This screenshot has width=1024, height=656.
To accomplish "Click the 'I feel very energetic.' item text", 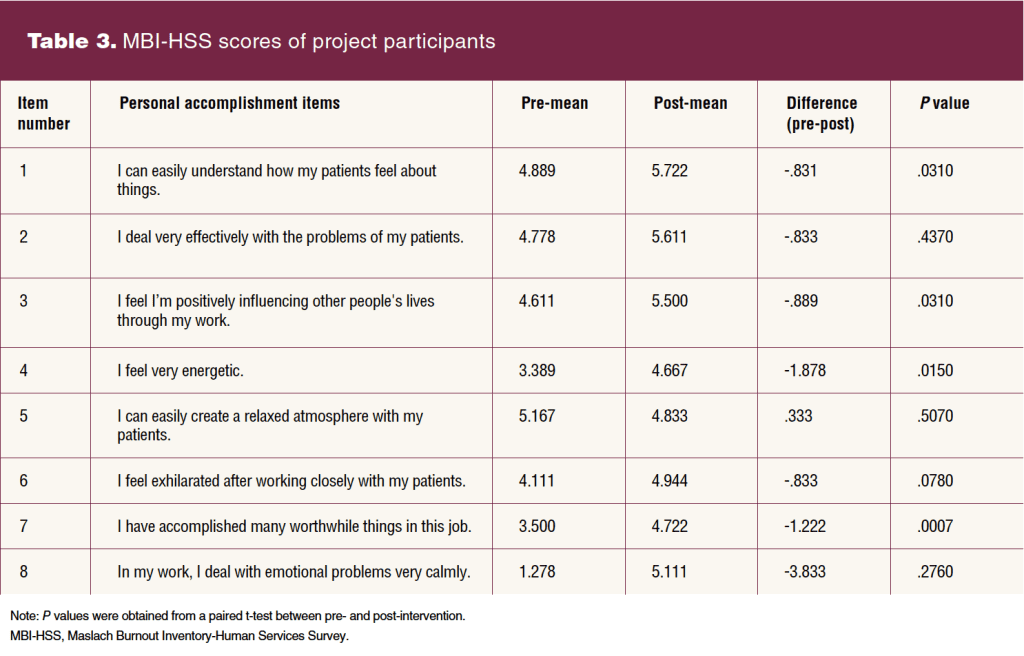I will [180, 371].
